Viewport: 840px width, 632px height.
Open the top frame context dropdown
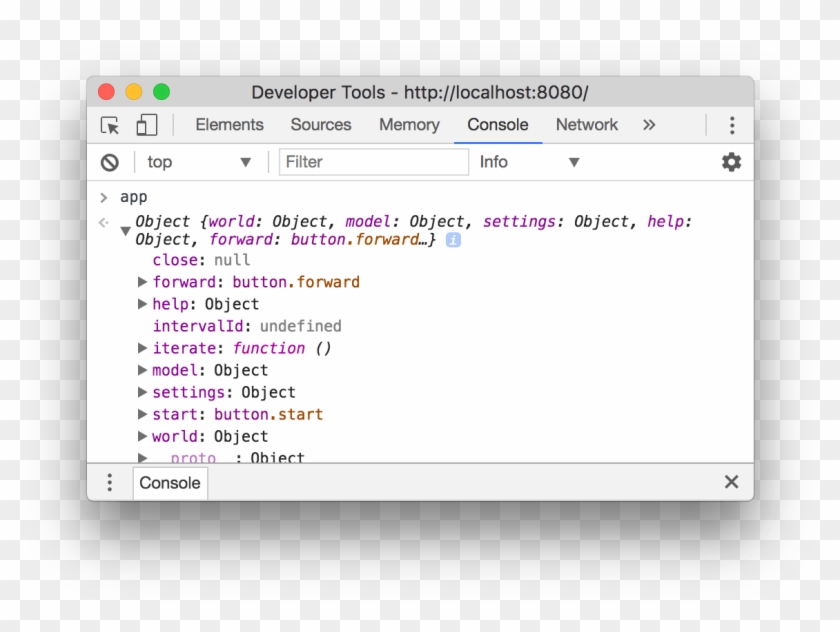tap(197, 162)
